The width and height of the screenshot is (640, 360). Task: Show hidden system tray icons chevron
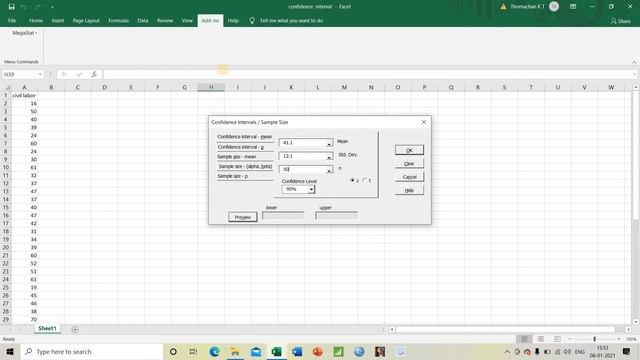507,351
